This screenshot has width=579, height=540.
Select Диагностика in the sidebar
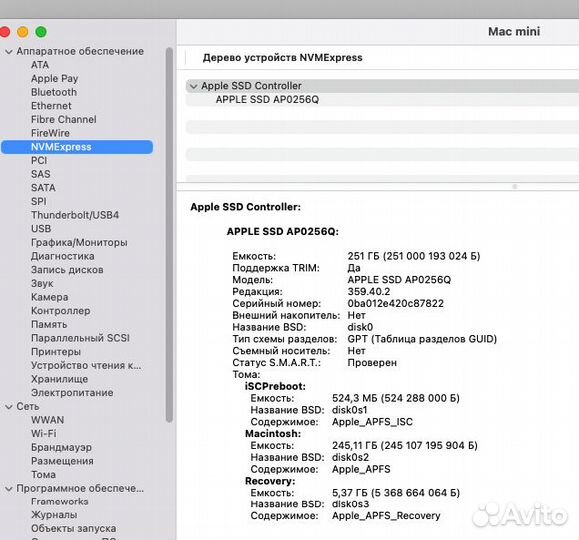(63, 256)
